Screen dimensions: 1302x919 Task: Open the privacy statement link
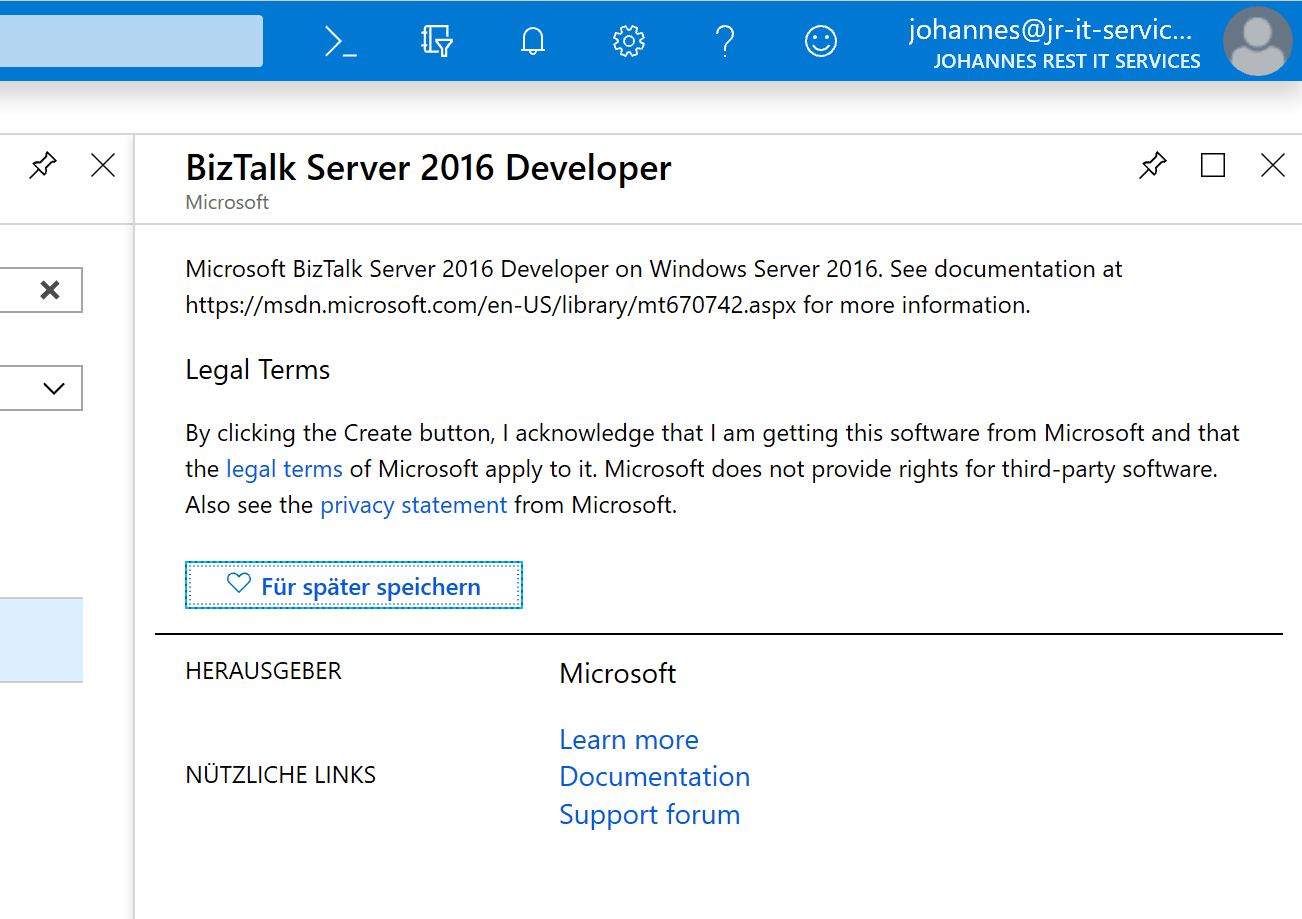pyautogui.click(x=414, y=505)
